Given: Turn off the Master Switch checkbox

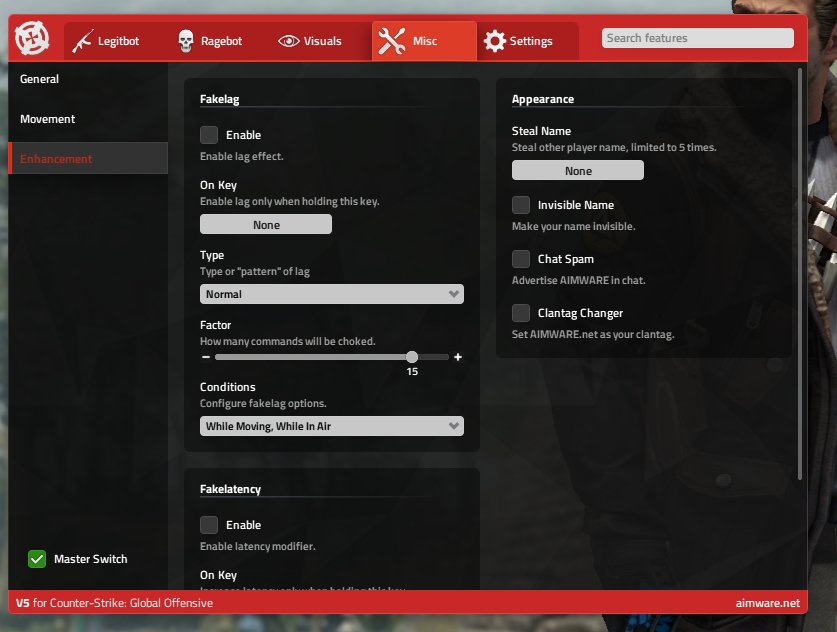Looking at the screenshot, I should 37,559.
